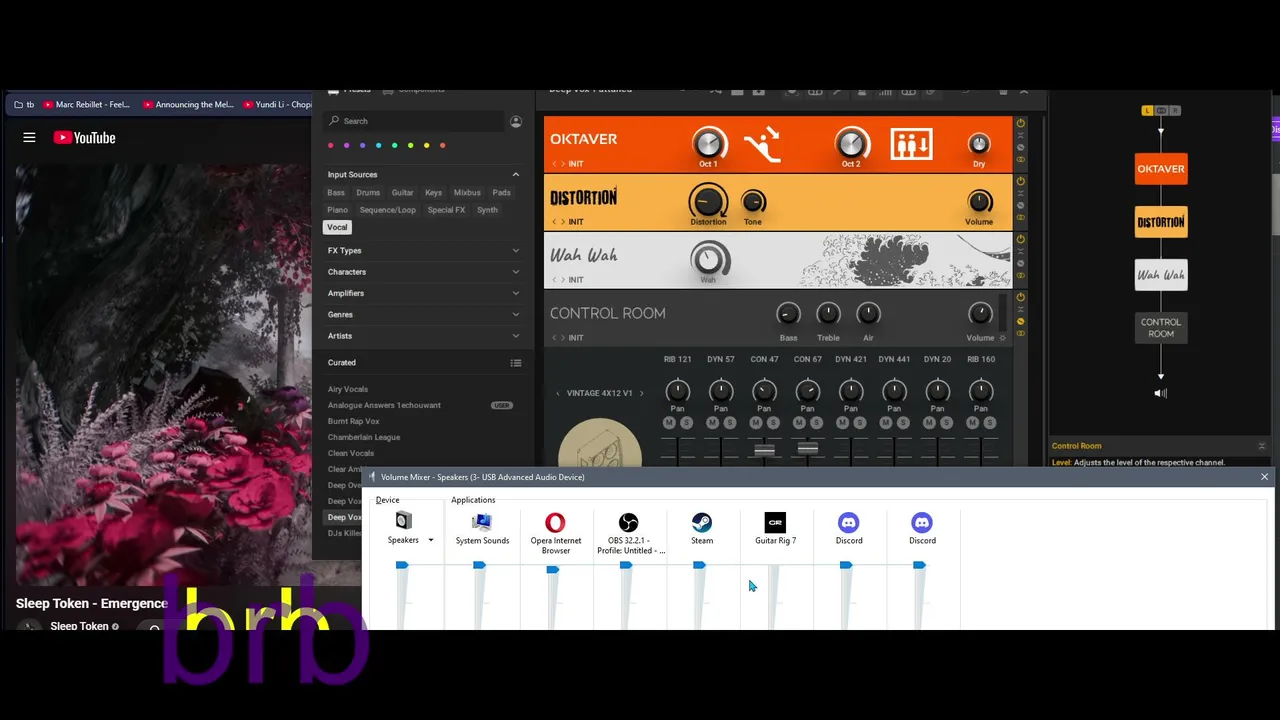Select the Distortion block in signal chain
1280x720 pixels.
pyautogui.click(x=1161, y=221)
